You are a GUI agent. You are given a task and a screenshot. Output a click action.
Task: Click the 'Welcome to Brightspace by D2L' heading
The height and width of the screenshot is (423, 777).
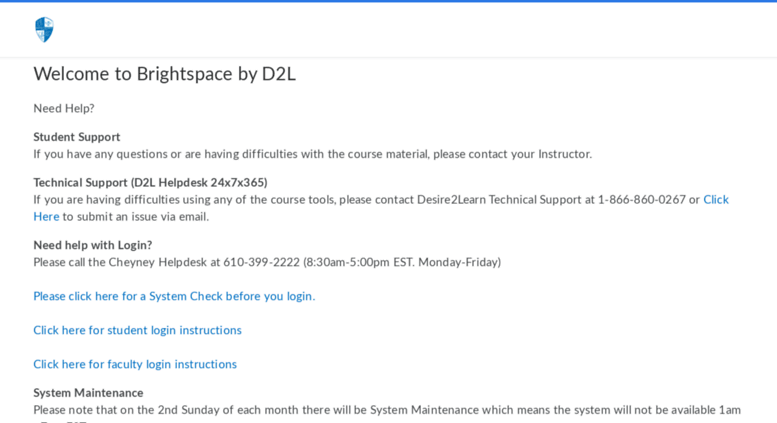click(x=165, y=74)
